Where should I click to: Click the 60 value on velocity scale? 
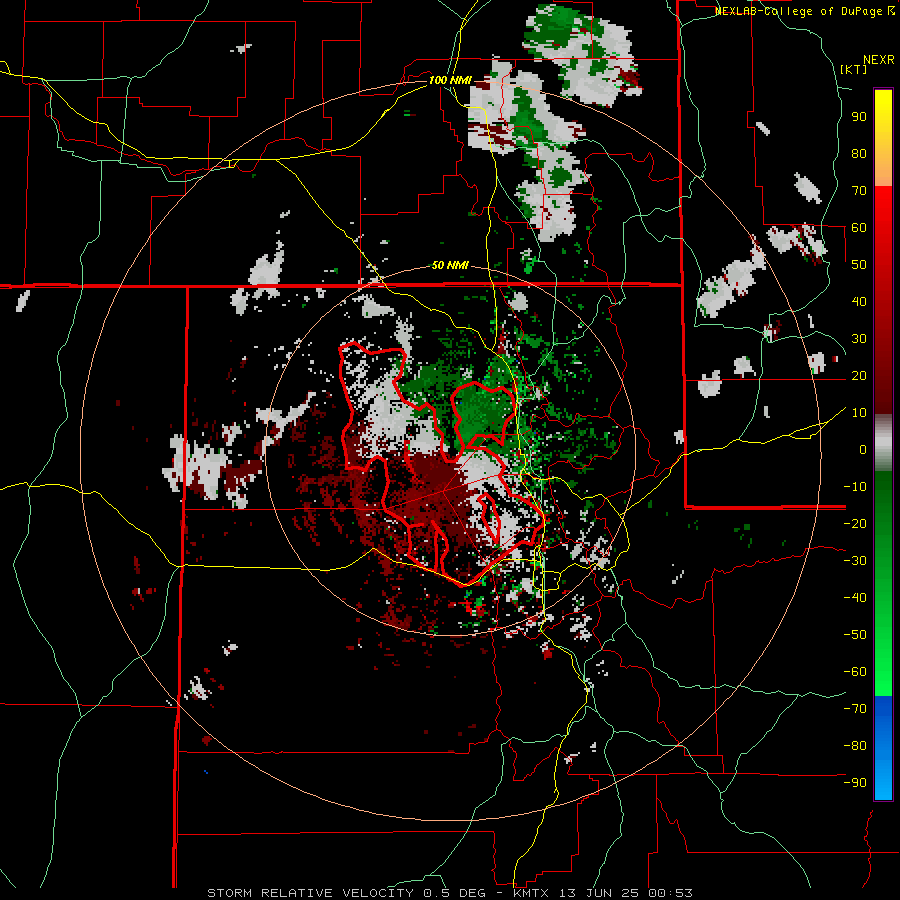click(x=859, y=228)
